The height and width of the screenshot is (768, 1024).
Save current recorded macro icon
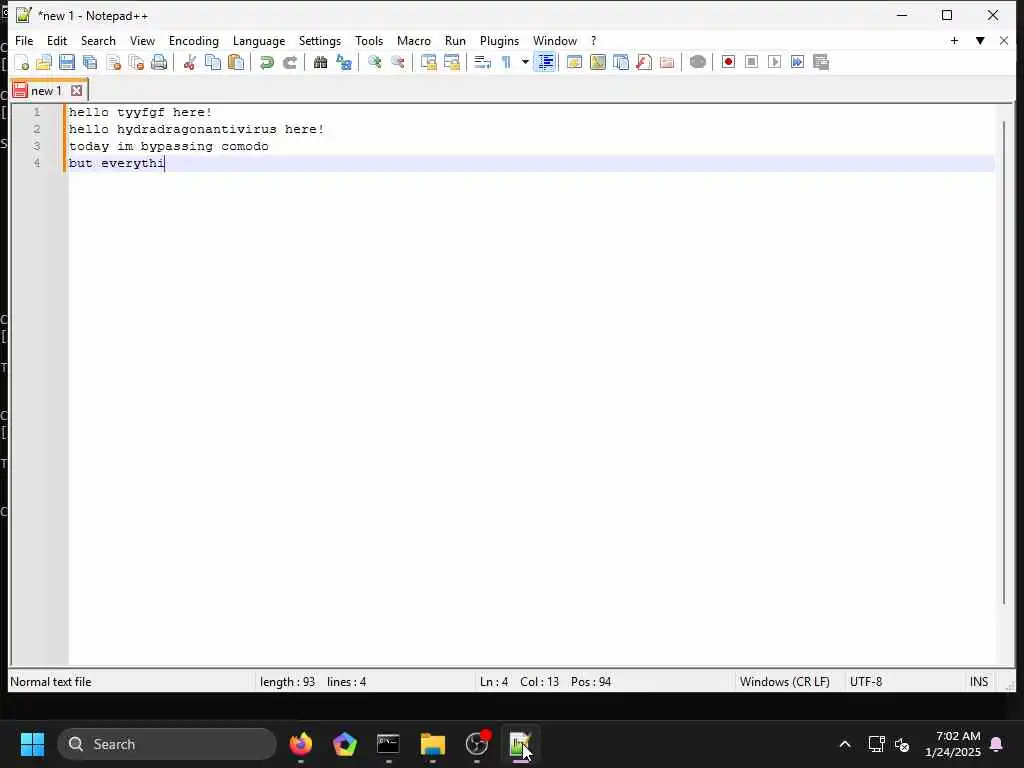point(821,63)
